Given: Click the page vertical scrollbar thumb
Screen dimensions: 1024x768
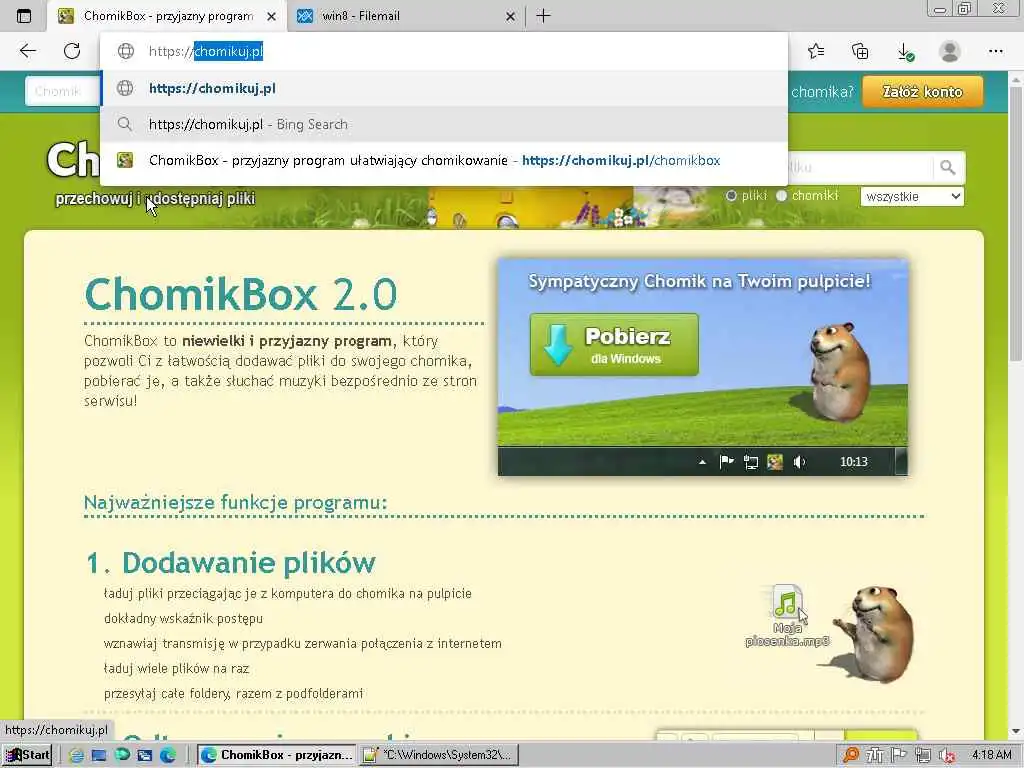Looking at the screenshot, I should point(1016,222).
